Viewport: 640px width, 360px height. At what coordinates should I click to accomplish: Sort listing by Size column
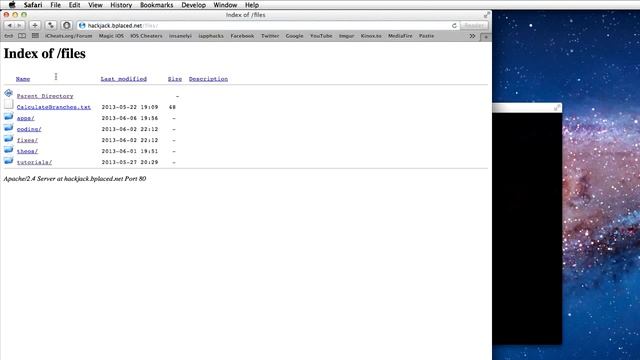click(175, 79)
